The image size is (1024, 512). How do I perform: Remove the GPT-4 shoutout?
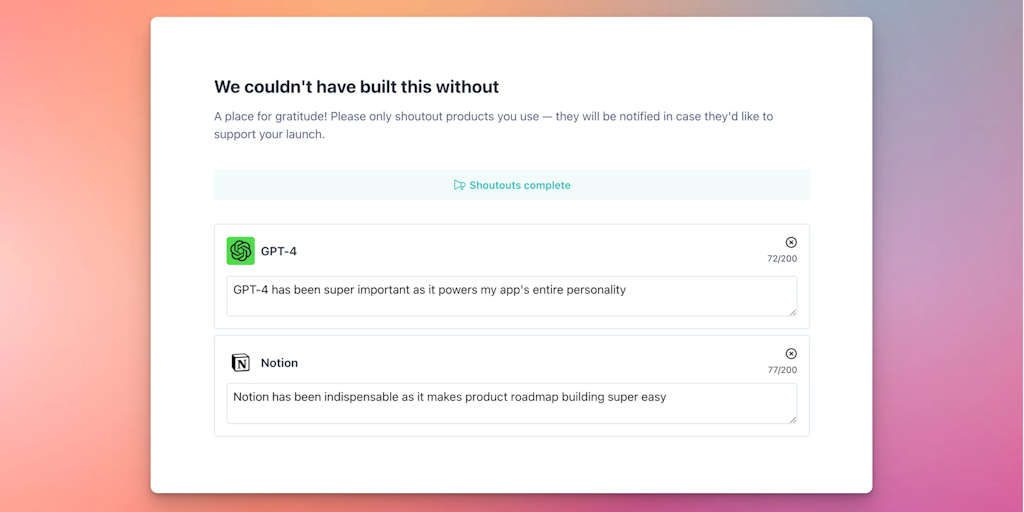[791, 242]
